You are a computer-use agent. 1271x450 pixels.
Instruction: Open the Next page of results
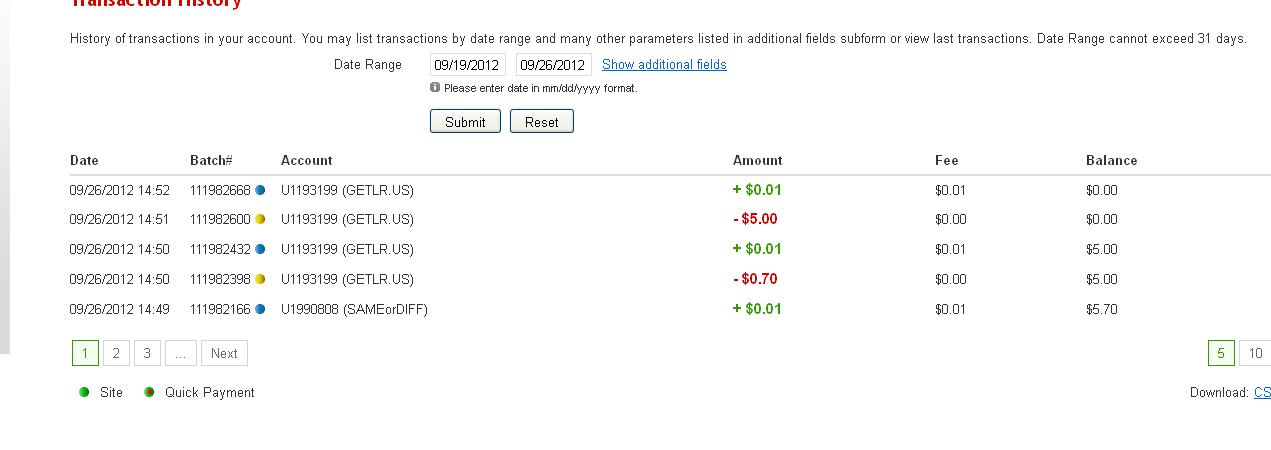(224, 353)
